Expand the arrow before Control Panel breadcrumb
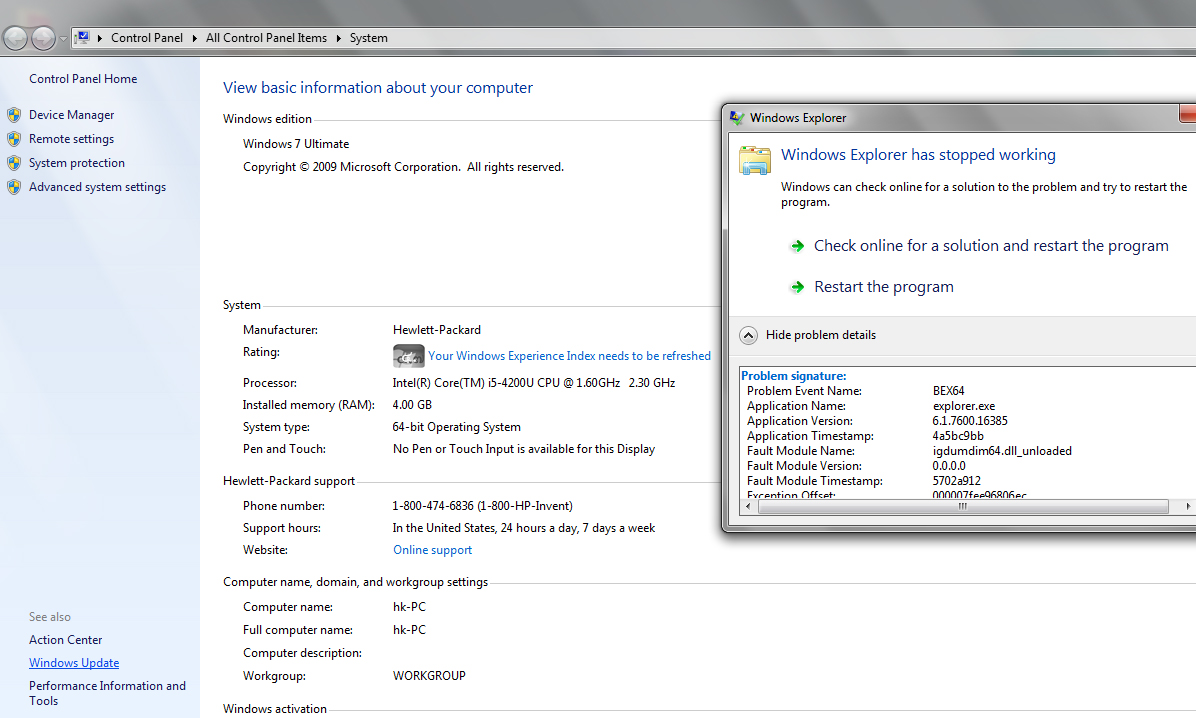The width and height of the screenshot is (1196, 718). point(100,38)
